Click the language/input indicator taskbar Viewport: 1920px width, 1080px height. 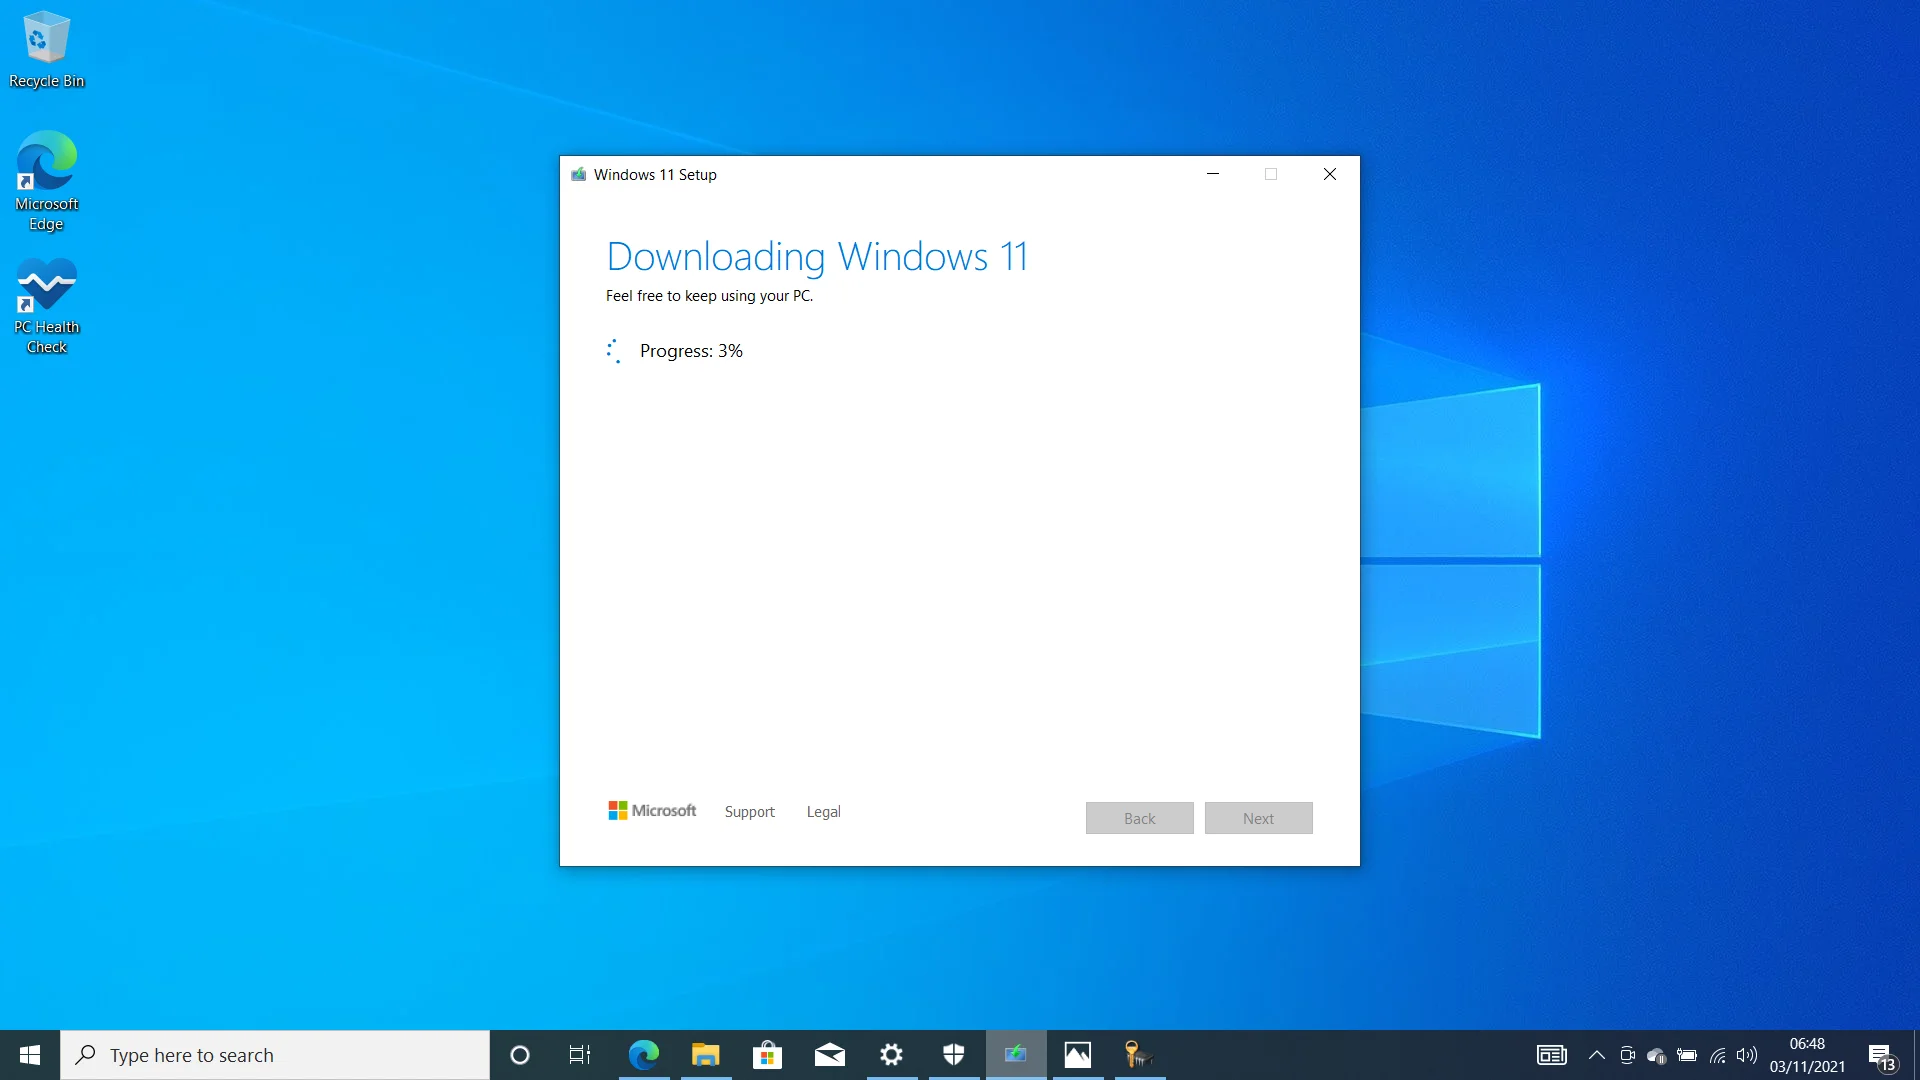click(x=1547, y=1054)
